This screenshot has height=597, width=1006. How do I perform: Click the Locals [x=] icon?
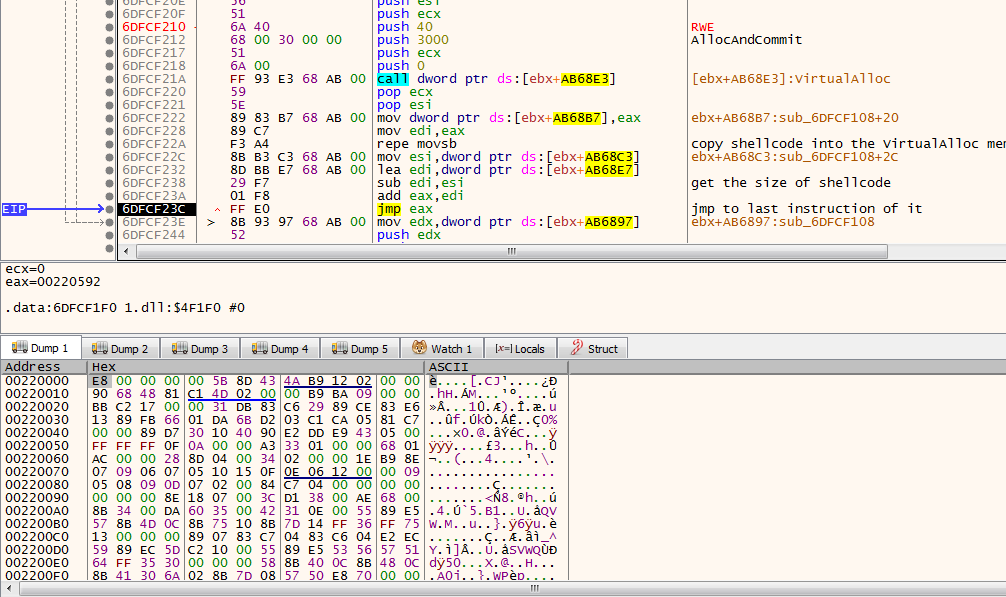point(502,349)
